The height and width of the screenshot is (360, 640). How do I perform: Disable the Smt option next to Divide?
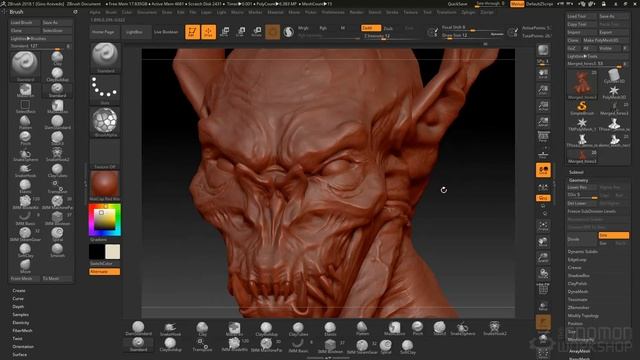(x=613, y=235)
